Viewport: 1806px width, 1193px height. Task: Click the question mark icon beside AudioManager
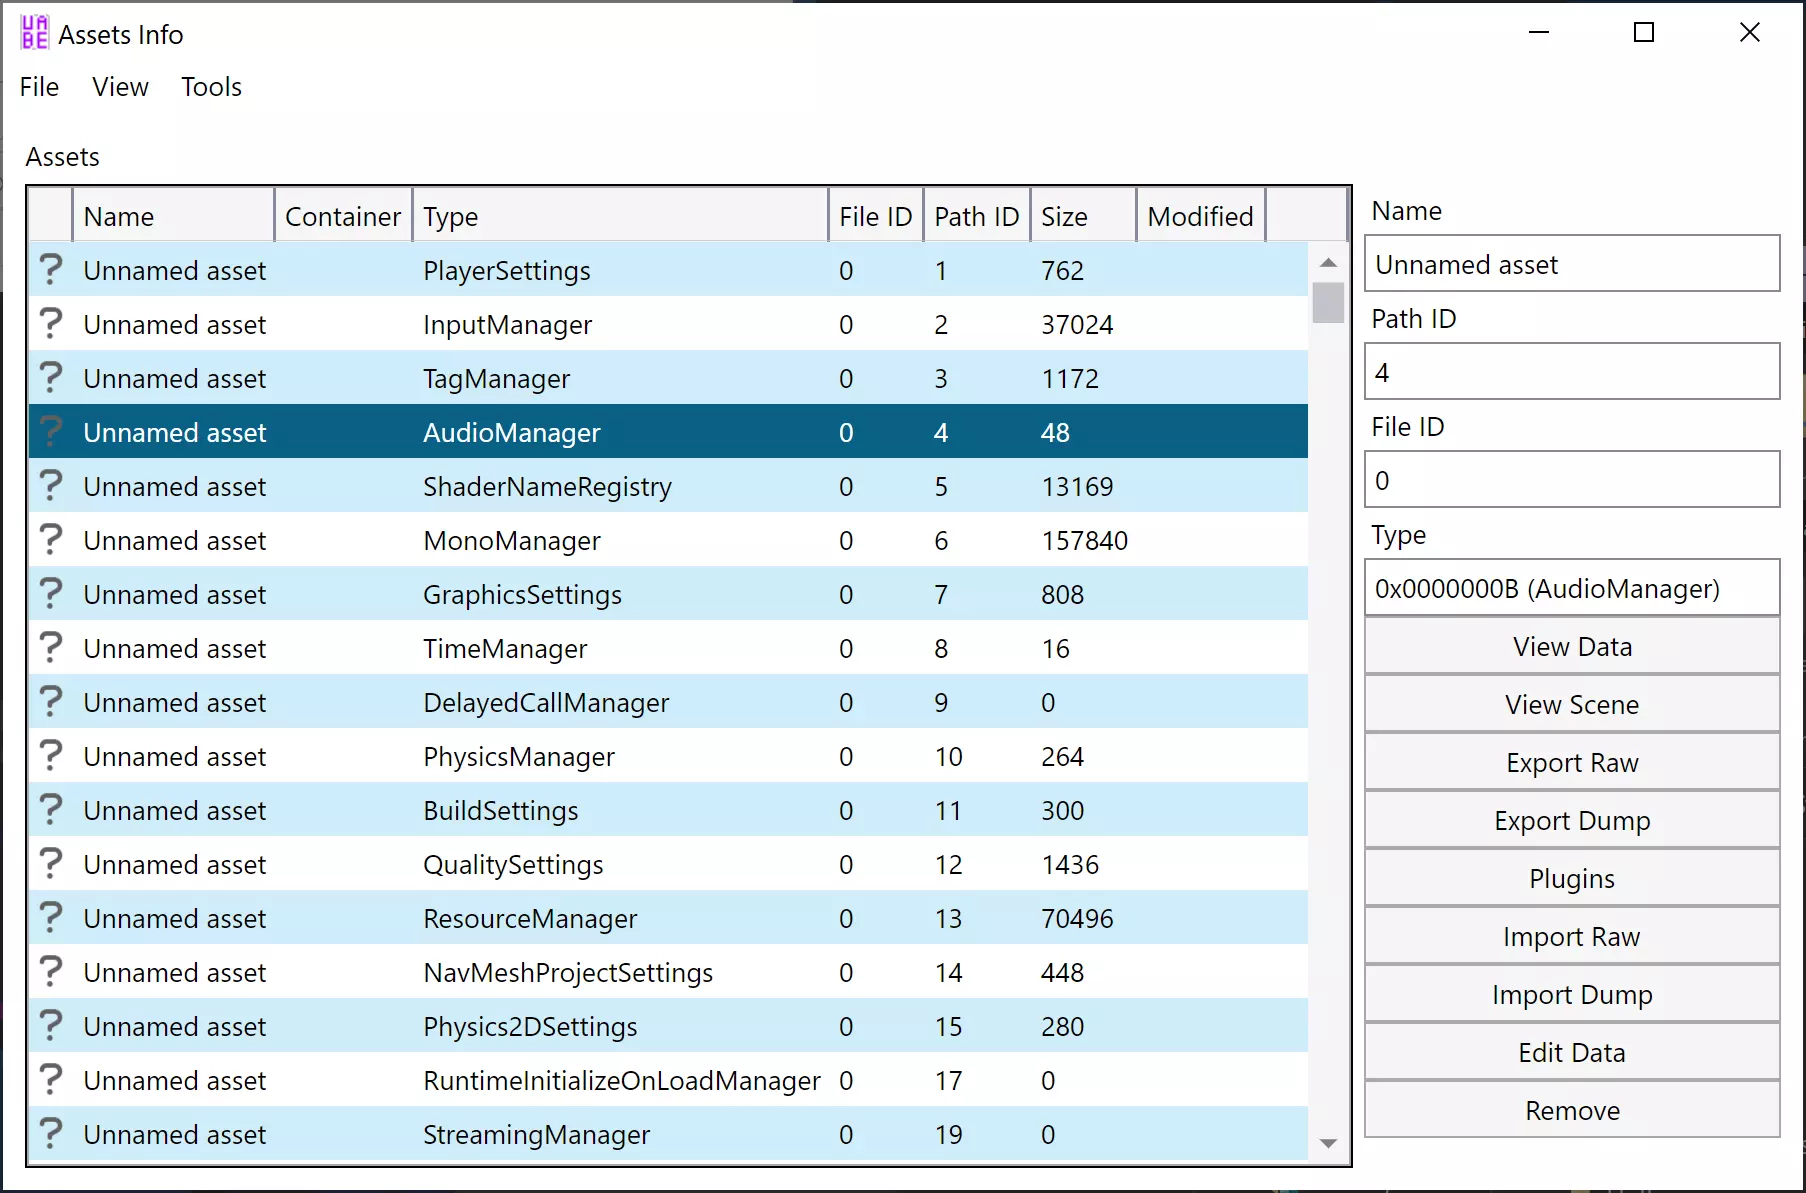tap(51, 432)
